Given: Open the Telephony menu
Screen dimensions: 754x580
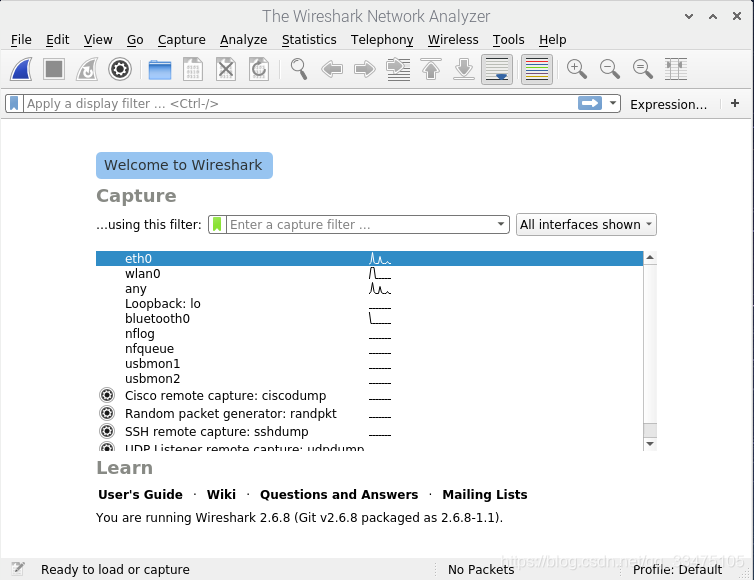Looking at the screenshot, I should (x=382, y=39).
